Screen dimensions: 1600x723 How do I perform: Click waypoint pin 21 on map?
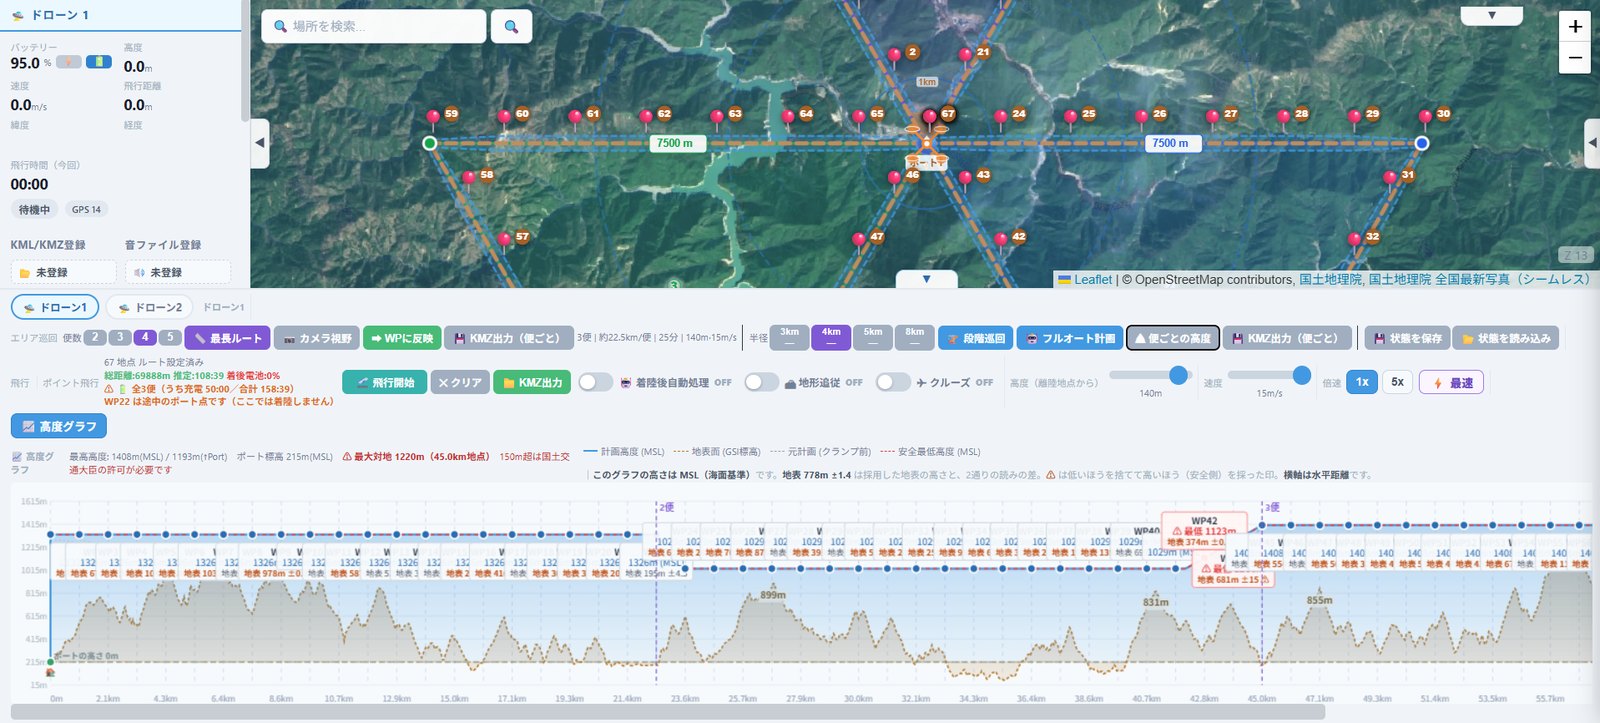click(x=966, y=56)
